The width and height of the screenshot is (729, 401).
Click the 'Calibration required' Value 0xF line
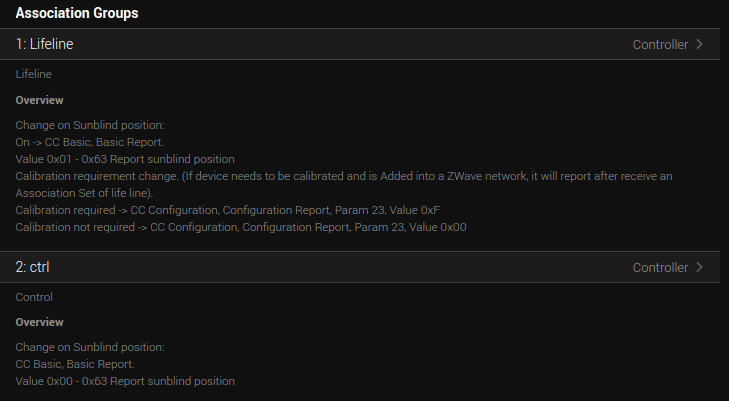[227, 210]
